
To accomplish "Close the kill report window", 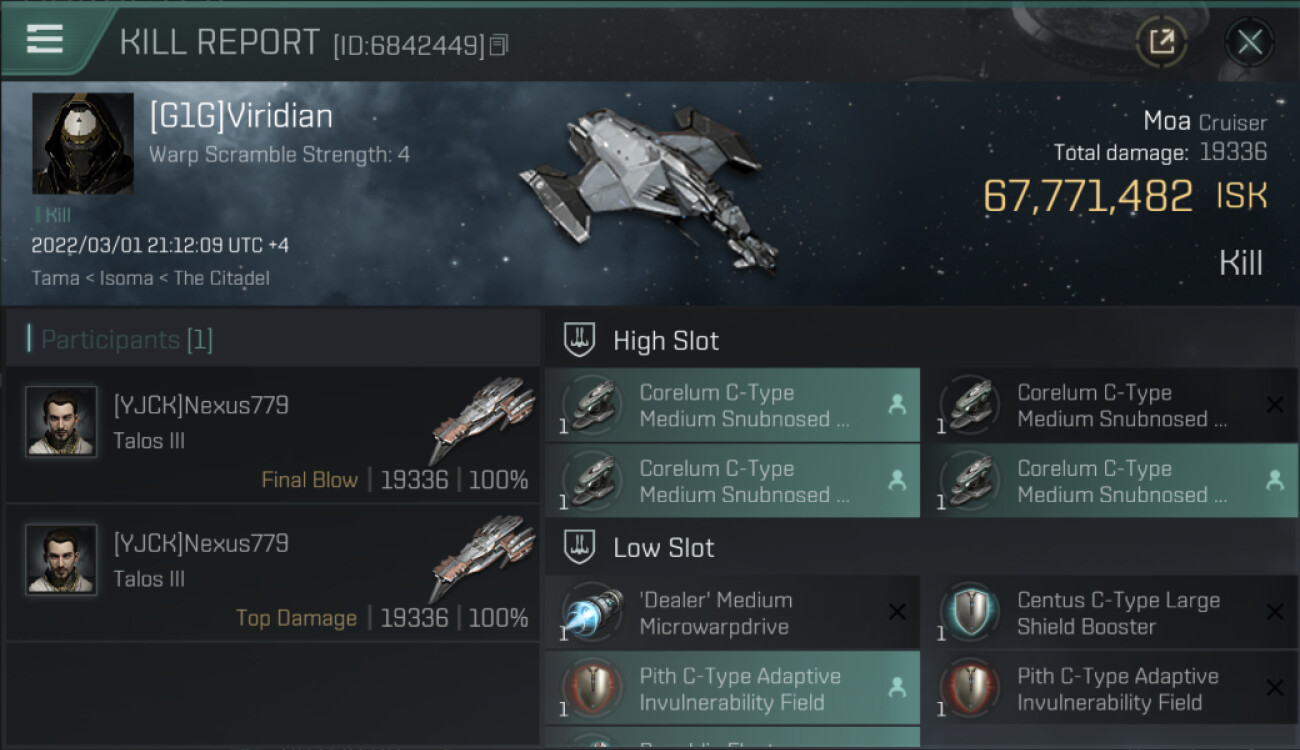I will tap(1249, 42).
